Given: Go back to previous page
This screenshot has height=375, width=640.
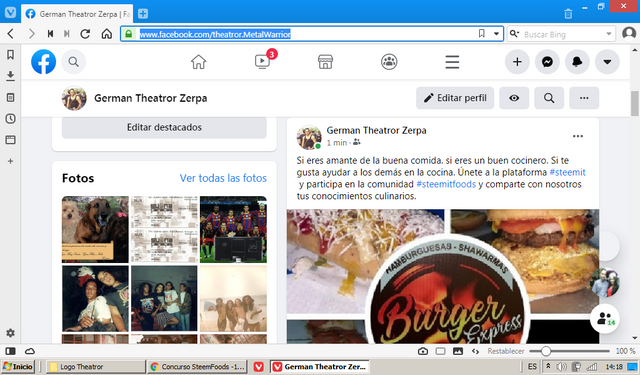Looking at the screenshot, I should (11, 34).
